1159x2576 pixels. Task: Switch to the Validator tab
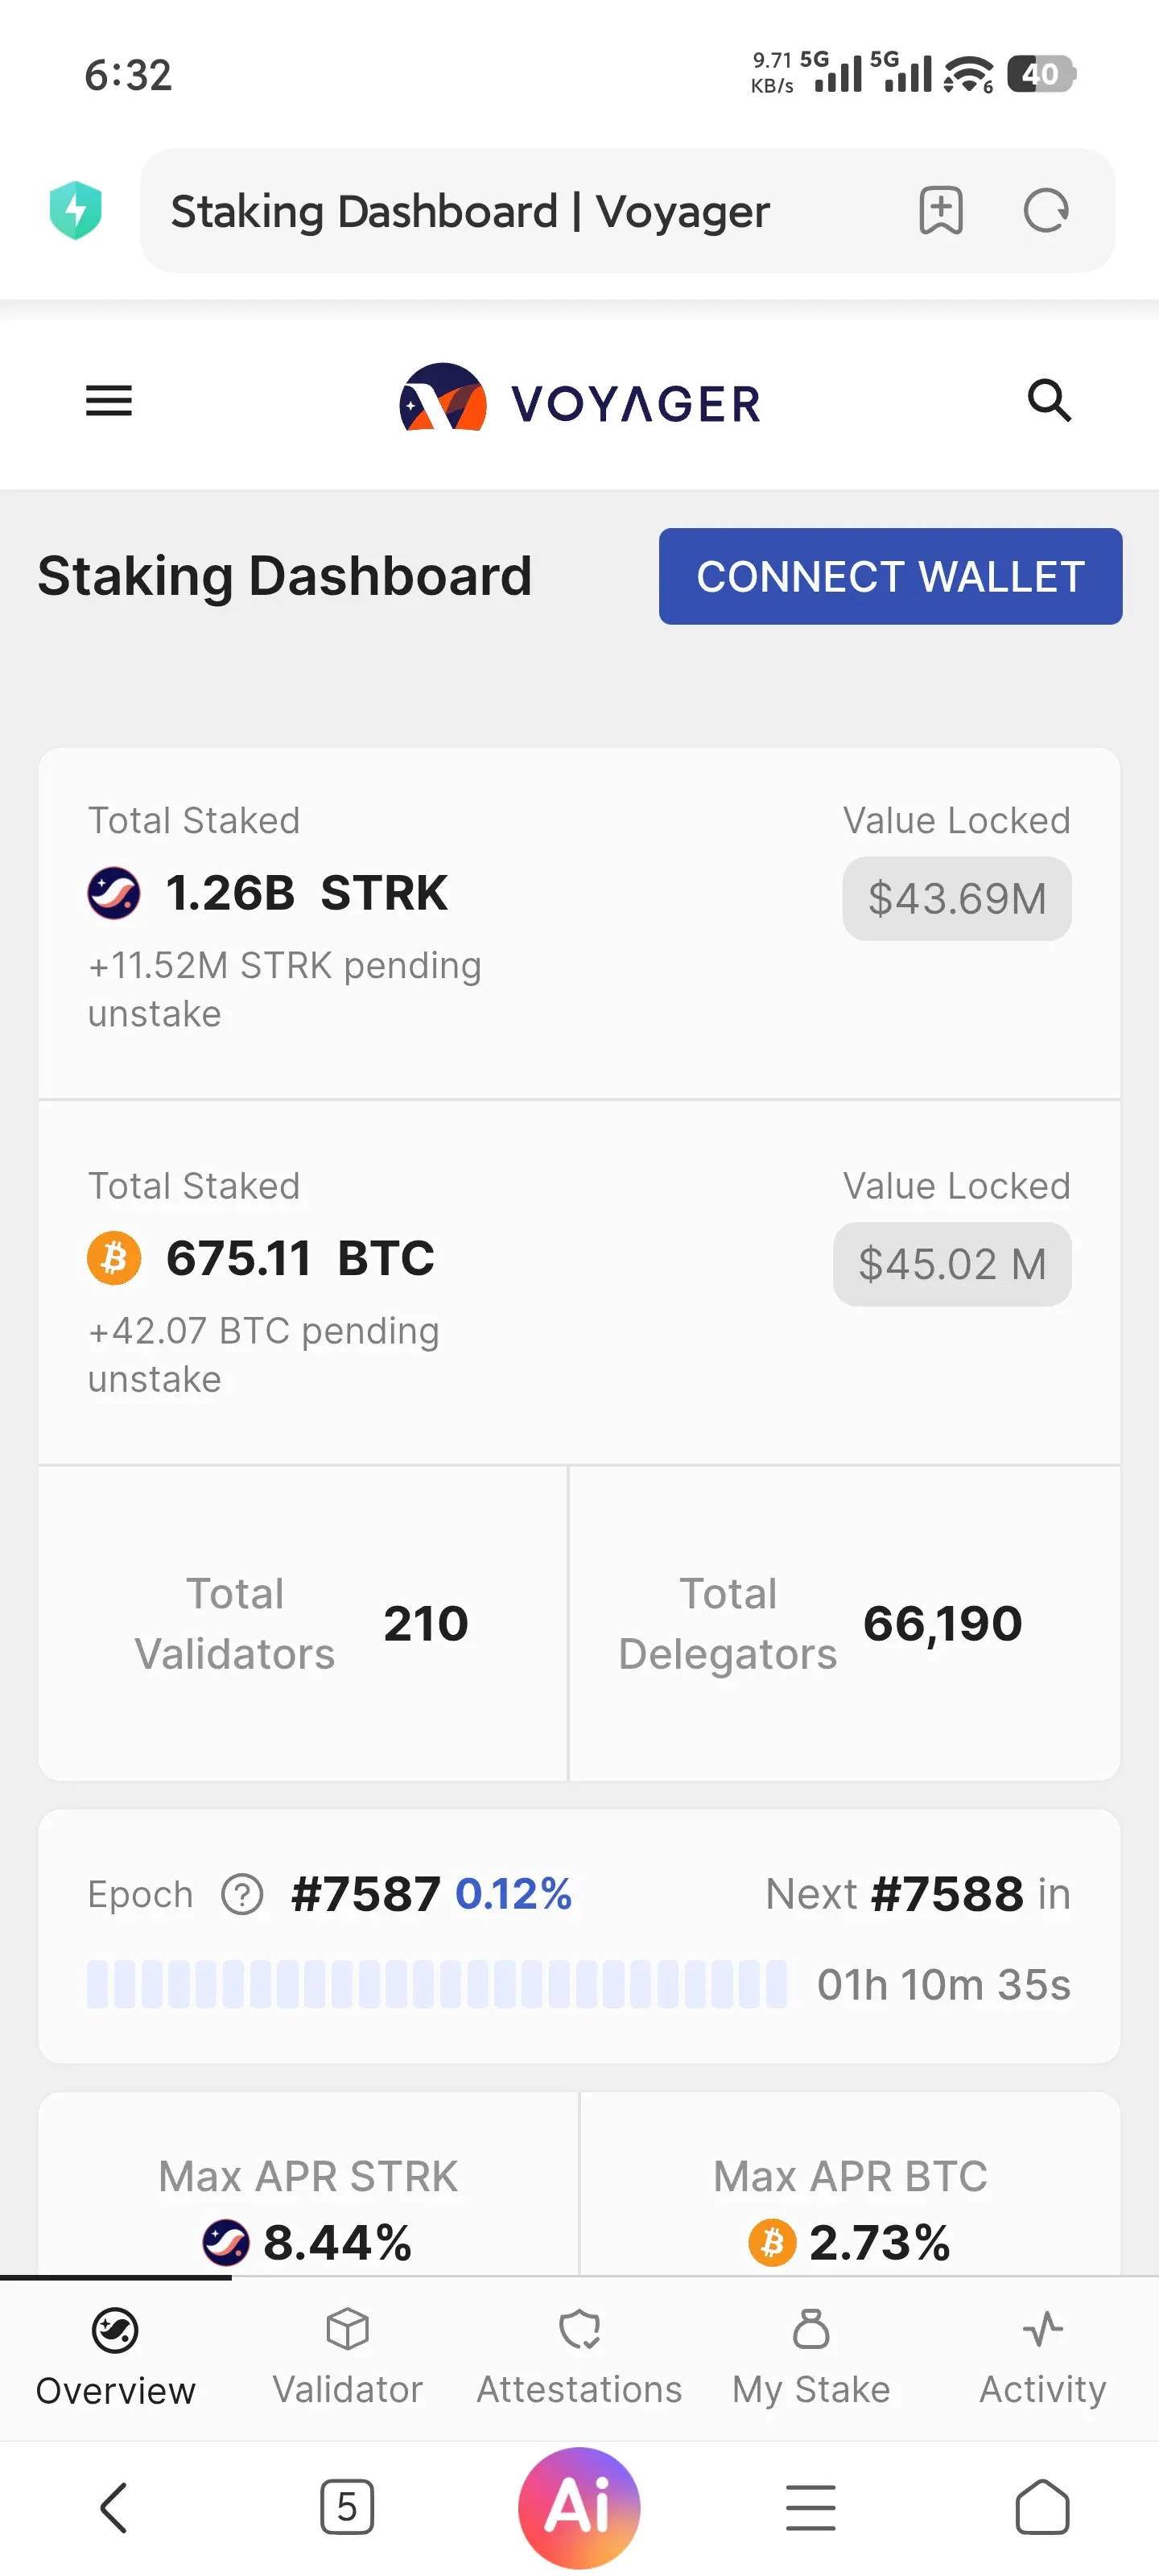pyautogui.click(x=347, y=2358)
